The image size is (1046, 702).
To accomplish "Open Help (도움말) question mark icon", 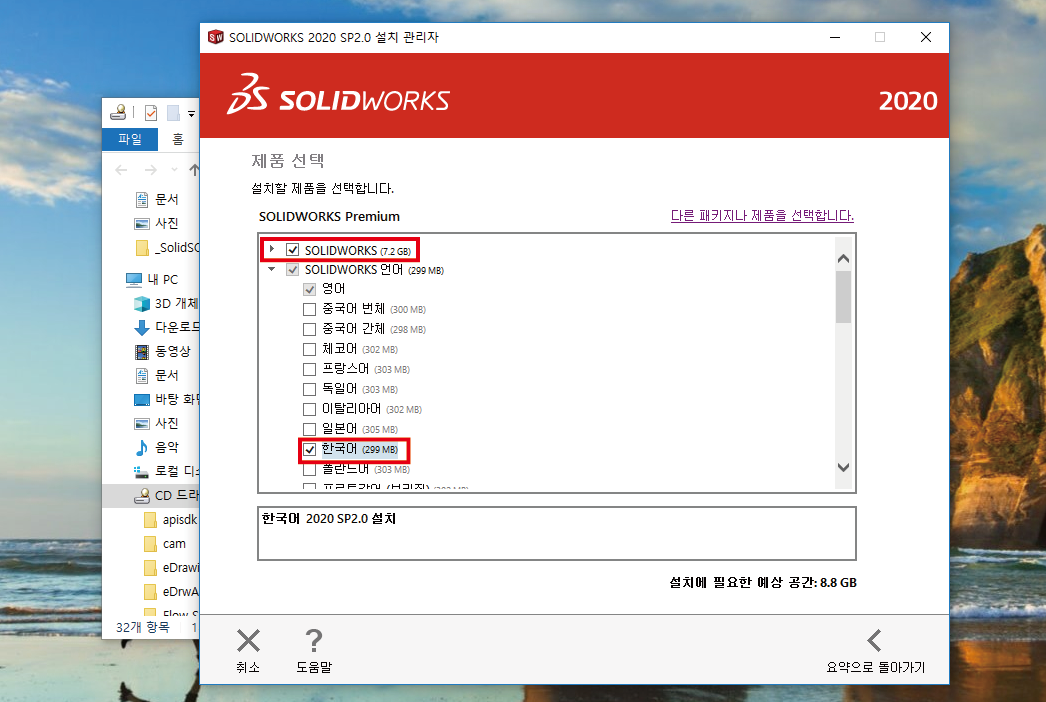I will [314, 641].
